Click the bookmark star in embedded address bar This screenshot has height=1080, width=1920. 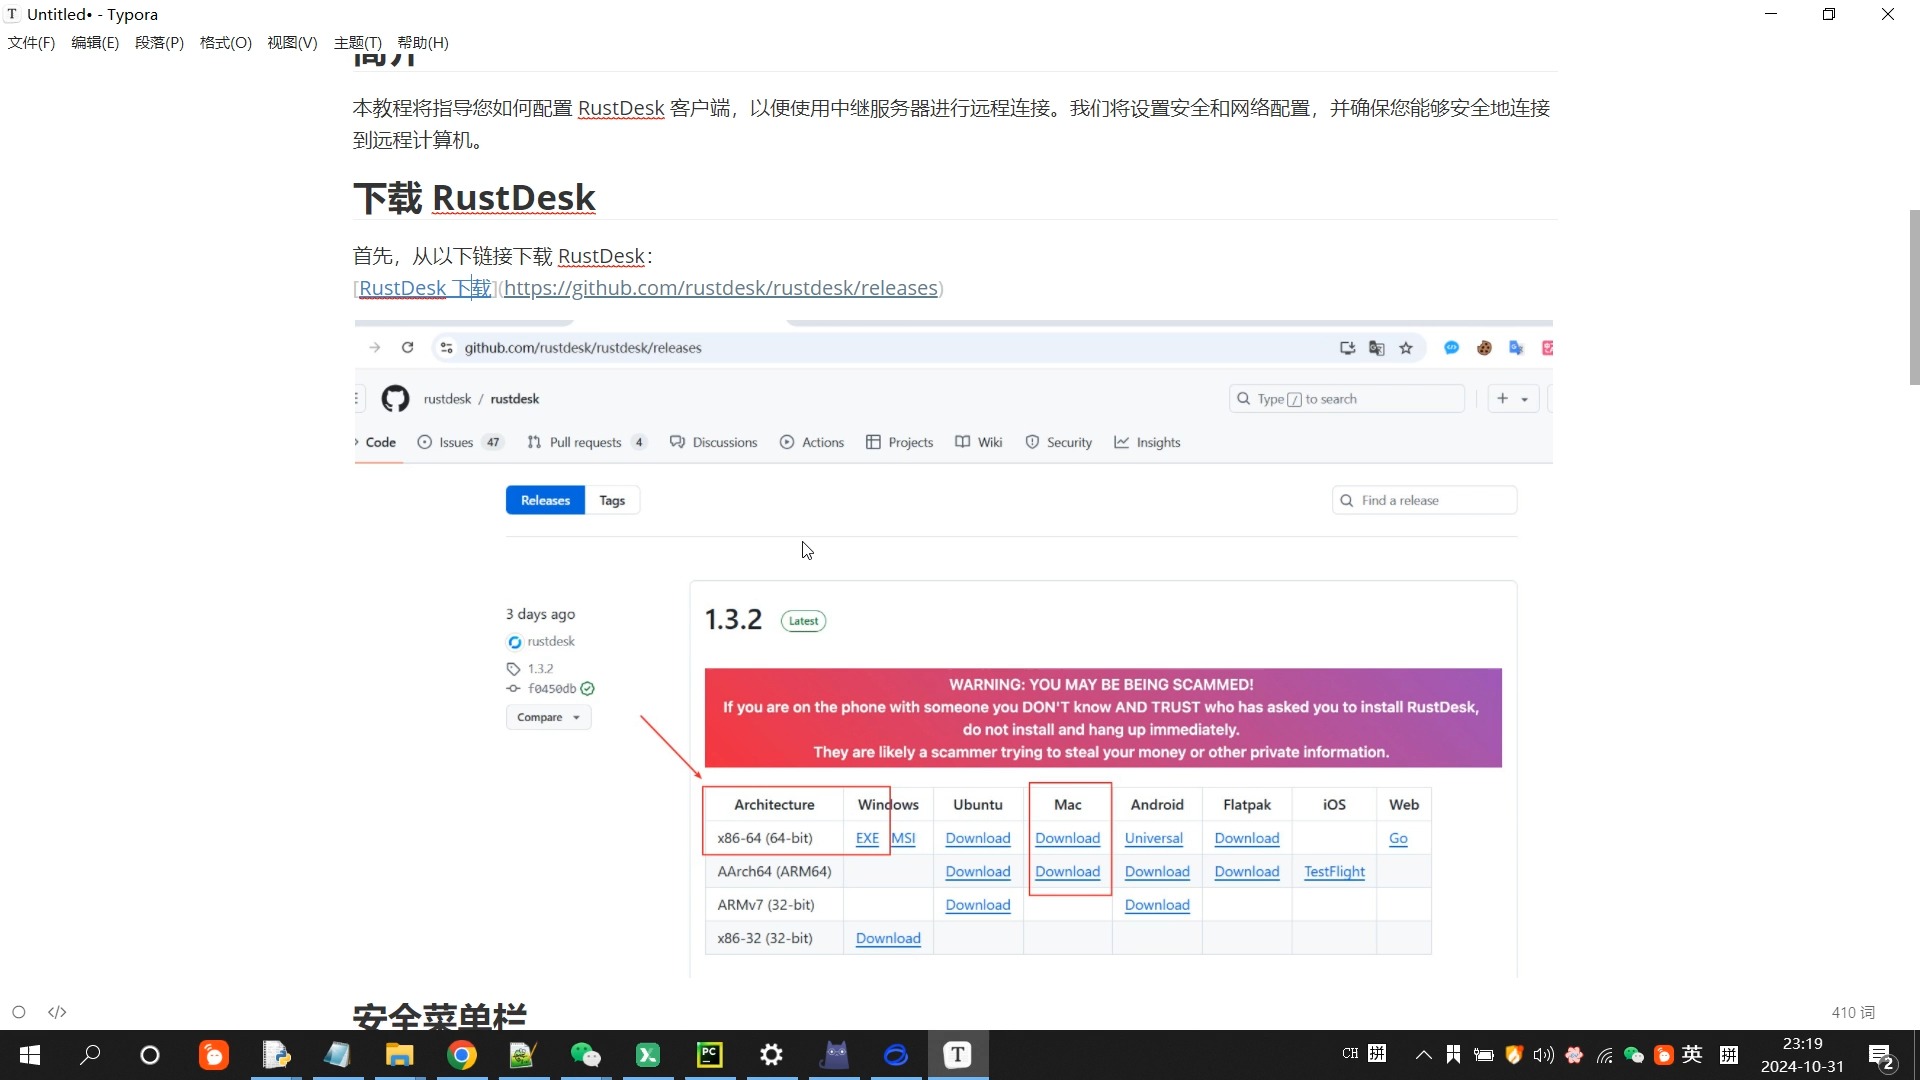point(1406,348)
